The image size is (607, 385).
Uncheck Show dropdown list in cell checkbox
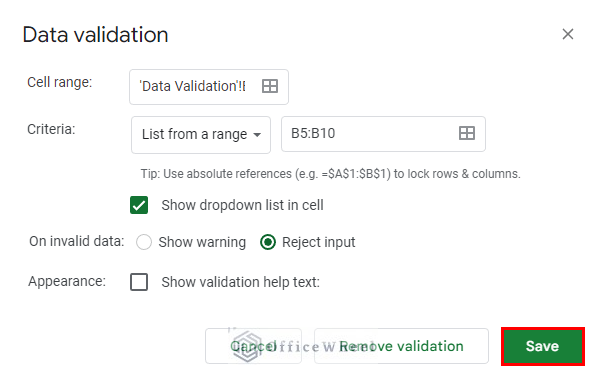pyautogui.click(x=139, y=205)
